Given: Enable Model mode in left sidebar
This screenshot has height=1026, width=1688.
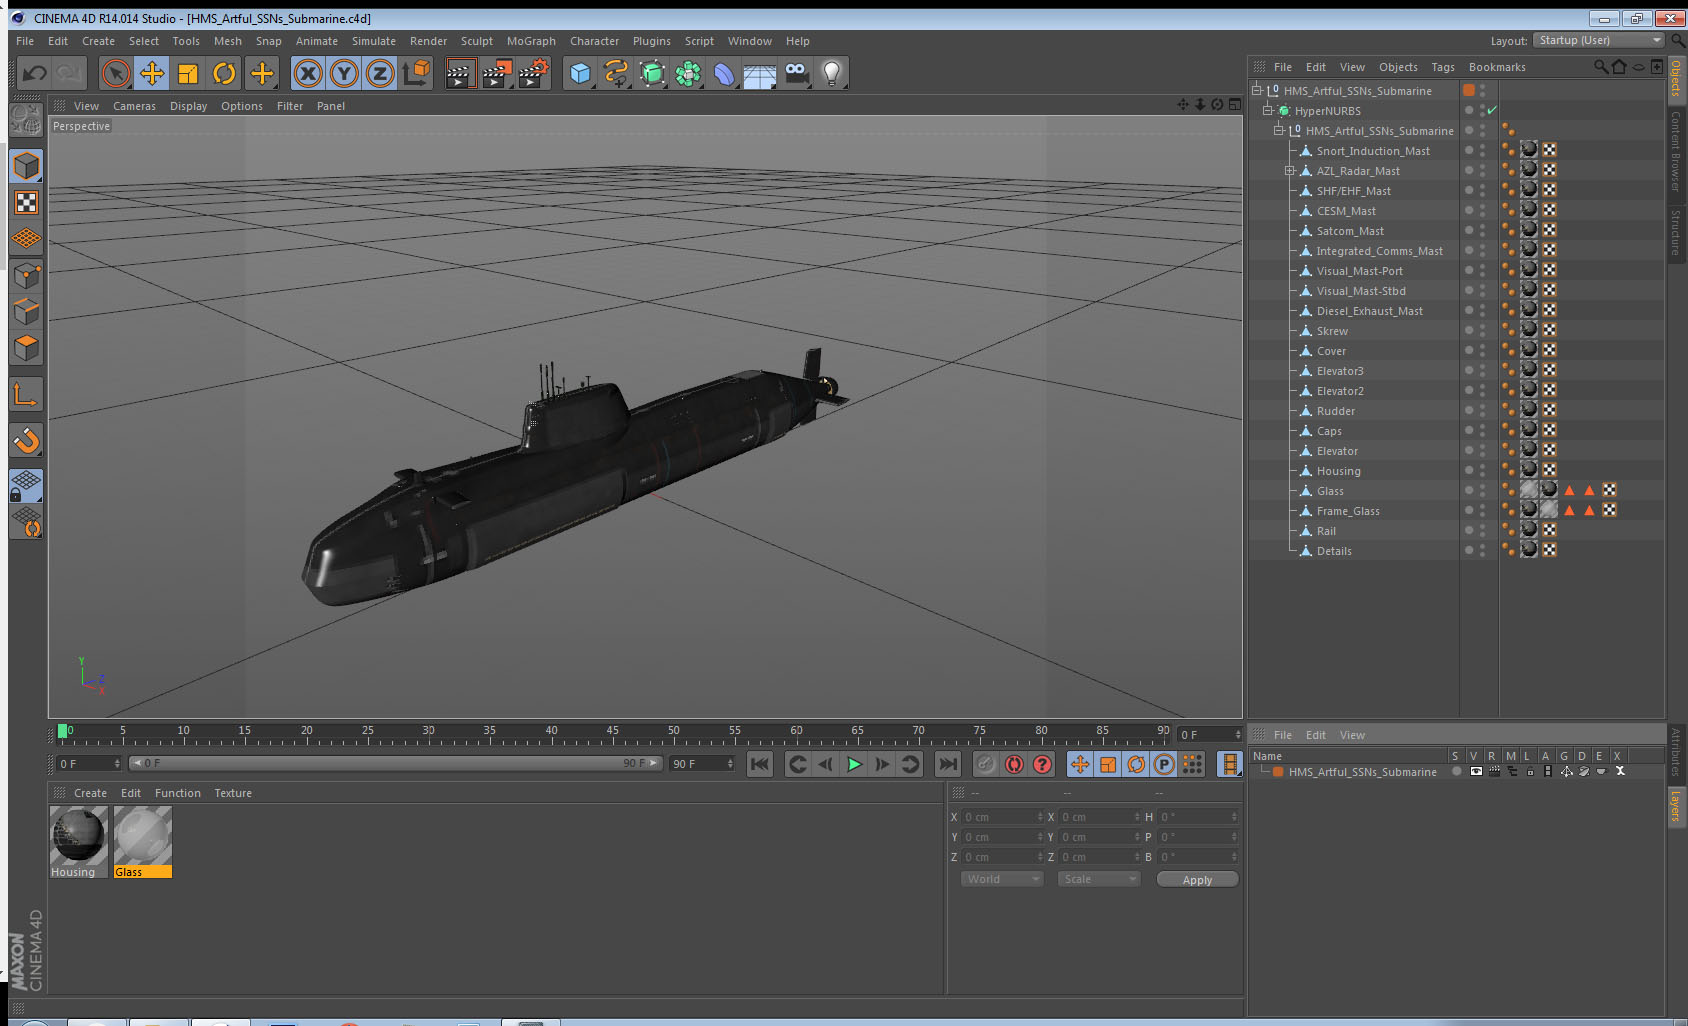Looking at the screenshot, I should pos(26,167).
